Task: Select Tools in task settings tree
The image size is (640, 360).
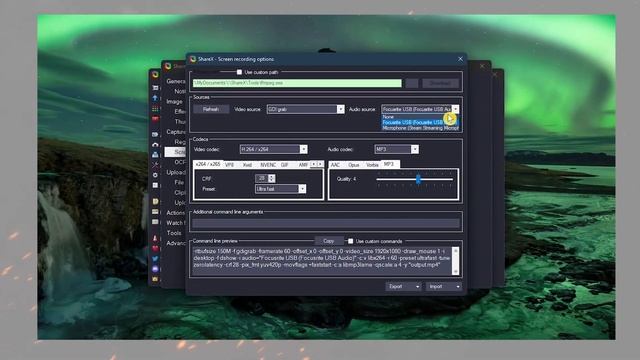Action: tap(174, 233)
